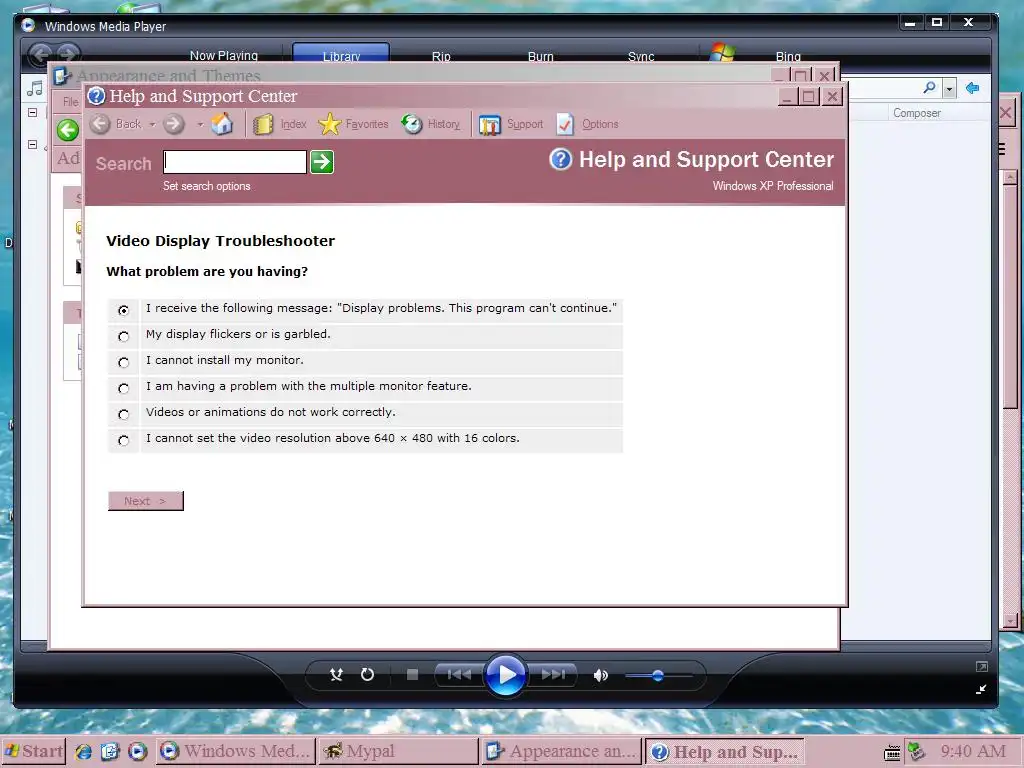Switch to Mypal taskbar button
This screenshot has width=1024, height=768.
click(x=398, y=751)
